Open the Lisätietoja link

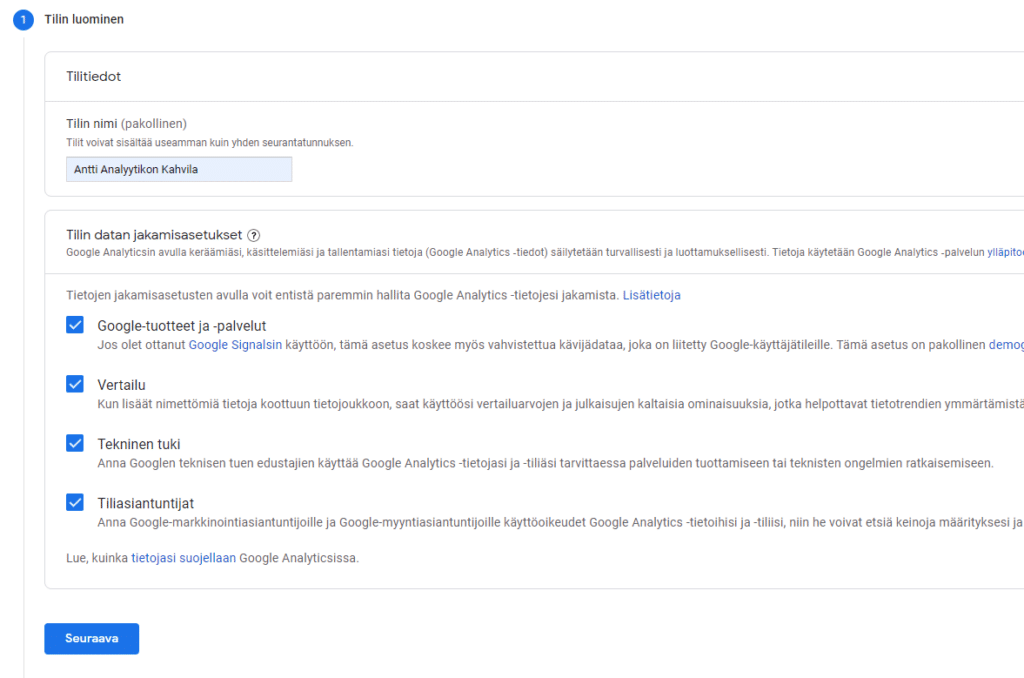[651, 296]
